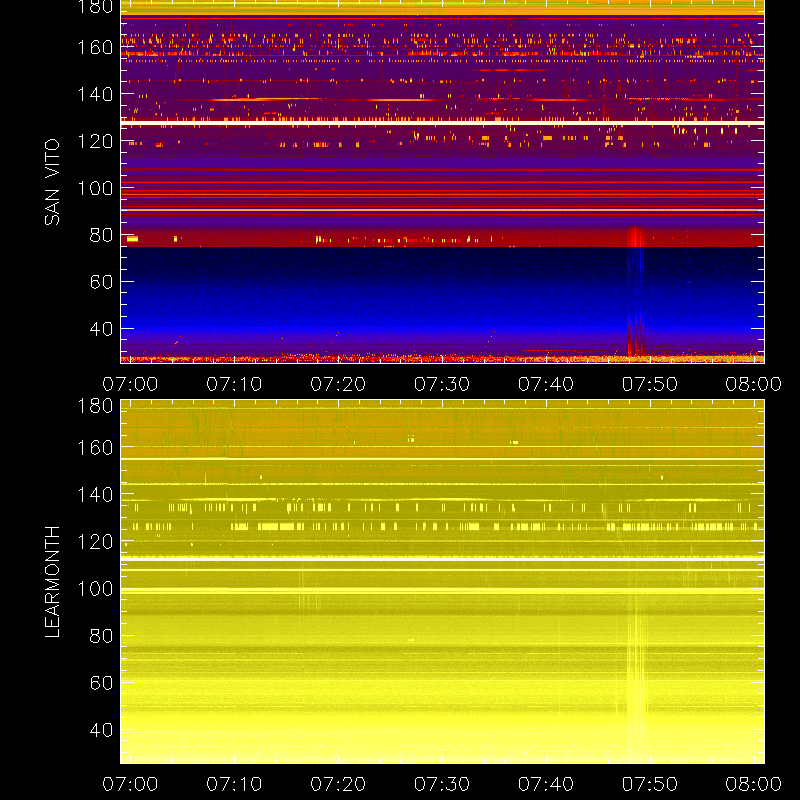
Task: Choose the 40 frequency label on Learmonth axis
Action: click(x=101, y=730)
